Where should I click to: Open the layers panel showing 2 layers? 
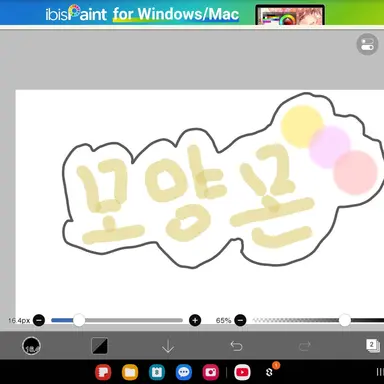373,346
